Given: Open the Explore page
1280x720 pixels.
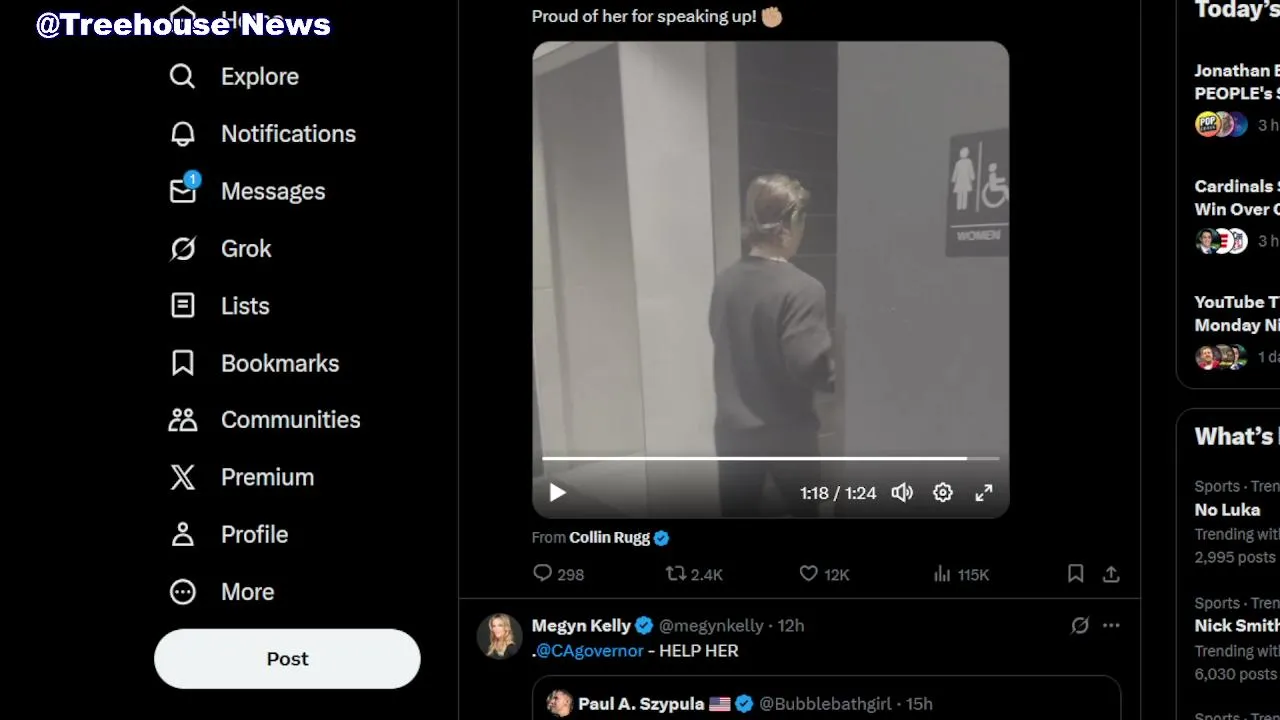Looking at the screenshot, I should tap(234, 77).
